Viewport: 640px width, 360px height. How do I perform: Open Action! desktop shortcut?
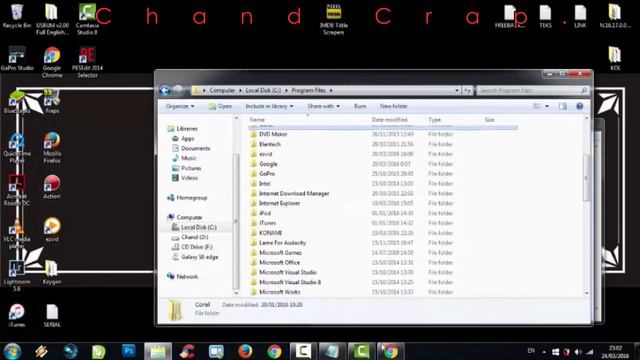(52, 187)
